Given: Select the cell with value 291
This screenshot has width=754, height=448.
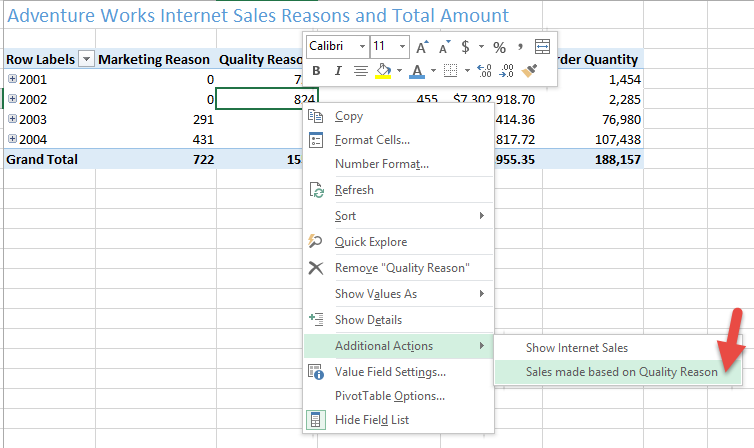Looking at the screenshot, I should click(x=156, y=119).
